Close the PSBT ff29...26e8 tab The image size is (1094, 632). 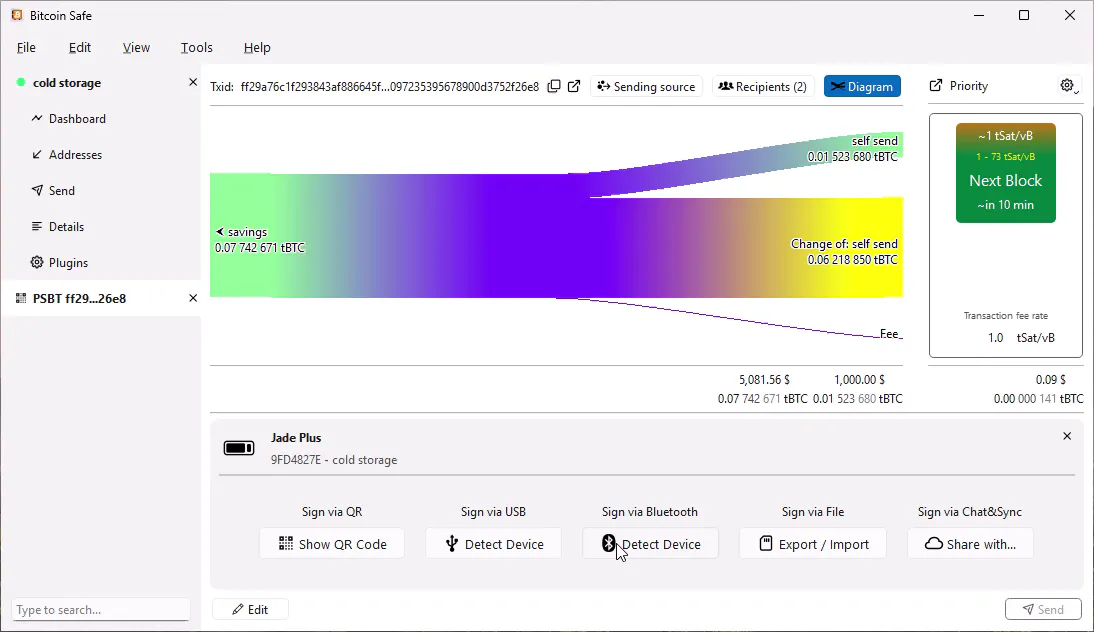[x=193, y=299]
